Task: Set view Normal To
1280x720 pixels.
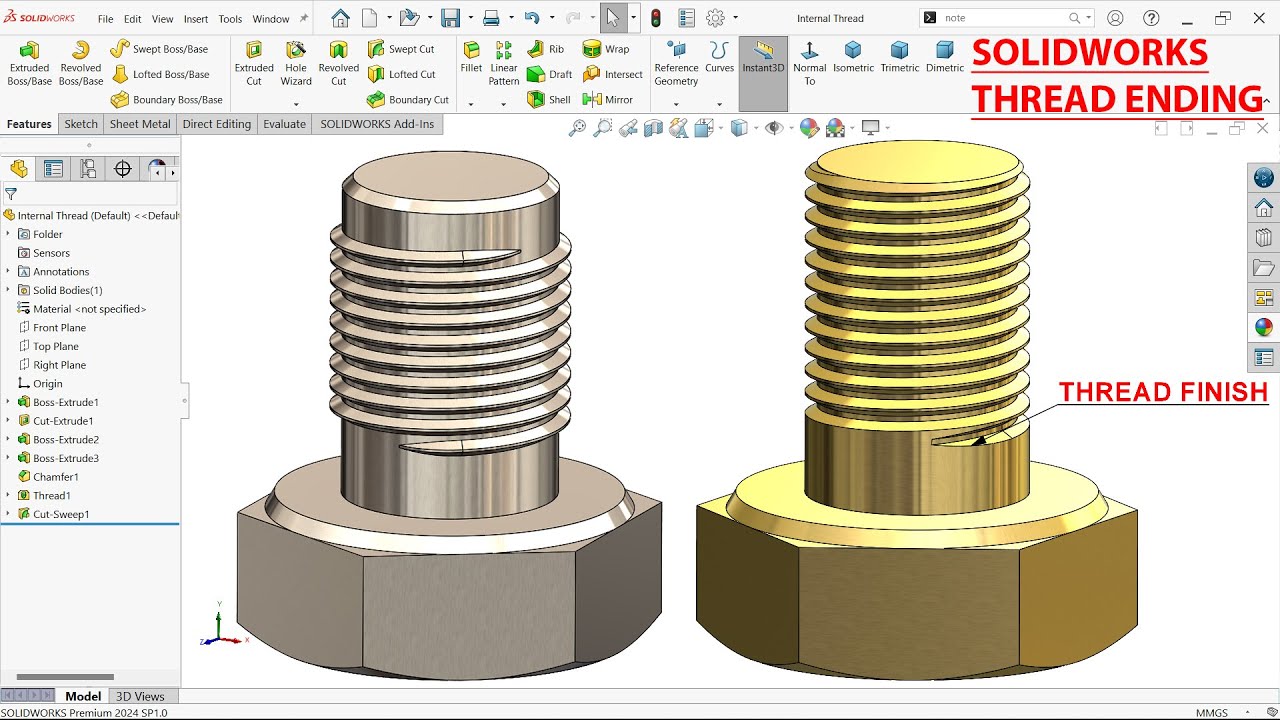Action: point(810,63)
